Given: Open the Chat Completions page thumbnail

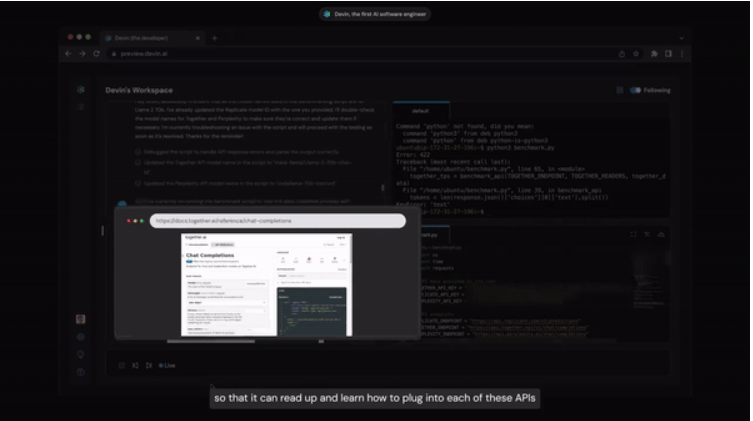Looking at the screenshot, I should [267, 285].
